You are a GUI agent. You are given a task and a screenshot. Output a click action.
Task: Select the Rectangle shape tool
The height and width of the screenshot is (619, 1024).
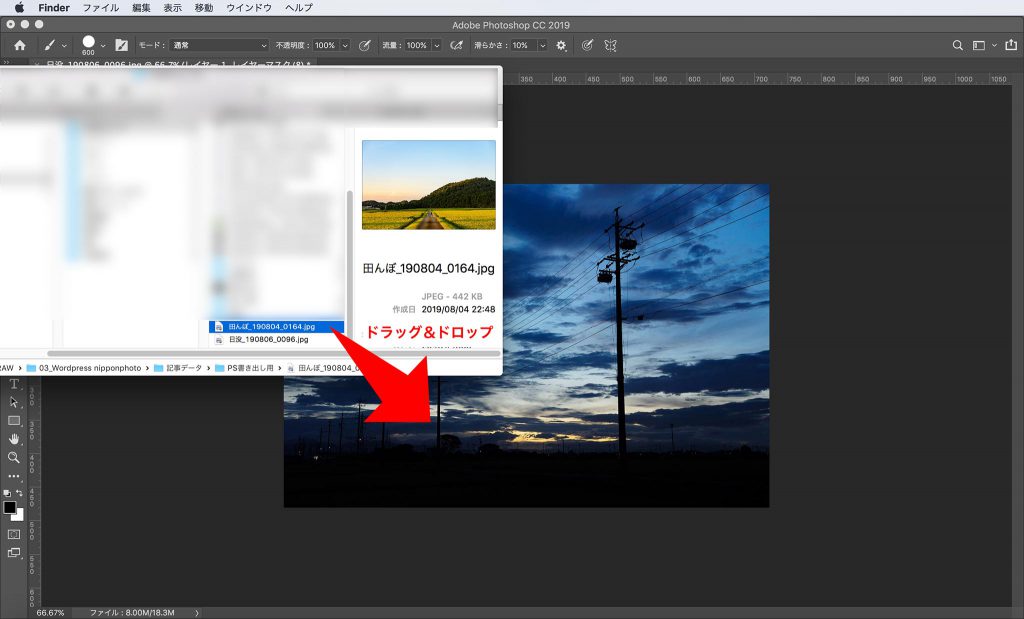(x=14, y=421)
